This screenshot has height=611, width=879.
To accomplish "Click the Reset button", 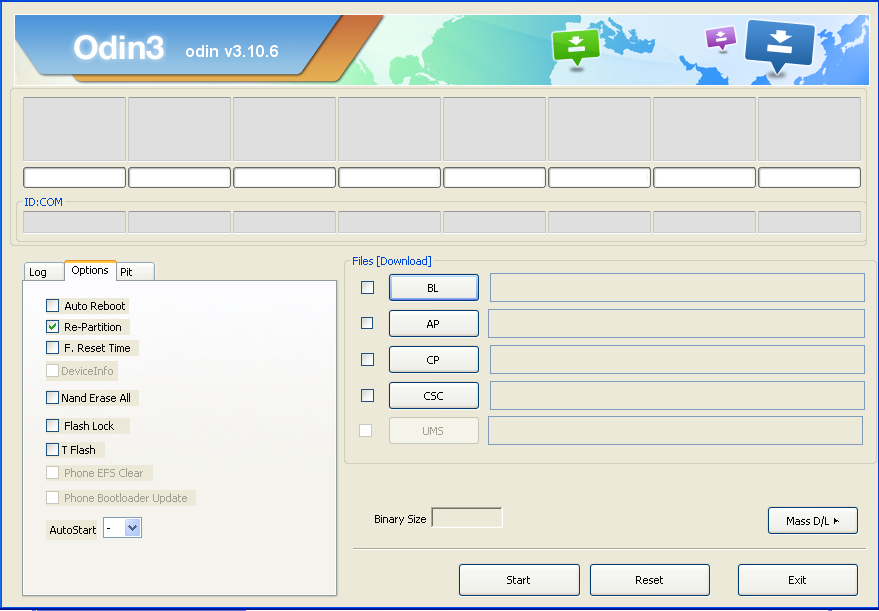I will coord(650,580).
